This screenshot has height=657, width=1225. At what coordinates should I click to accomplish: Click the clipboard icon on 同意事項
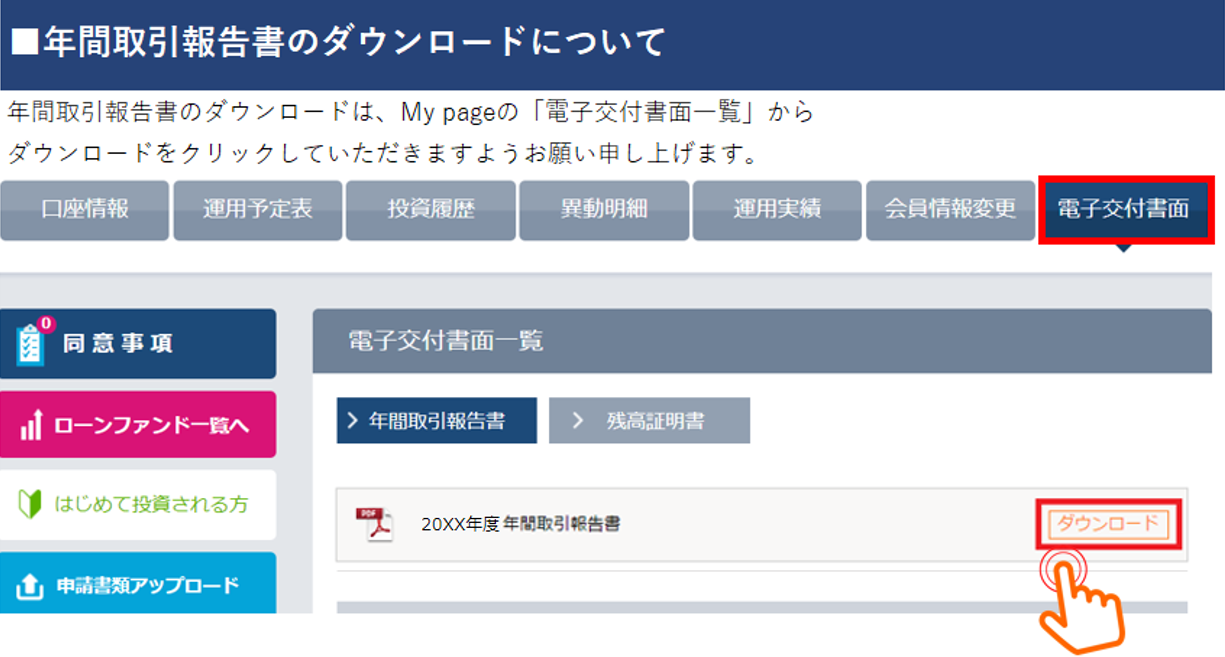tap(31, 345)
